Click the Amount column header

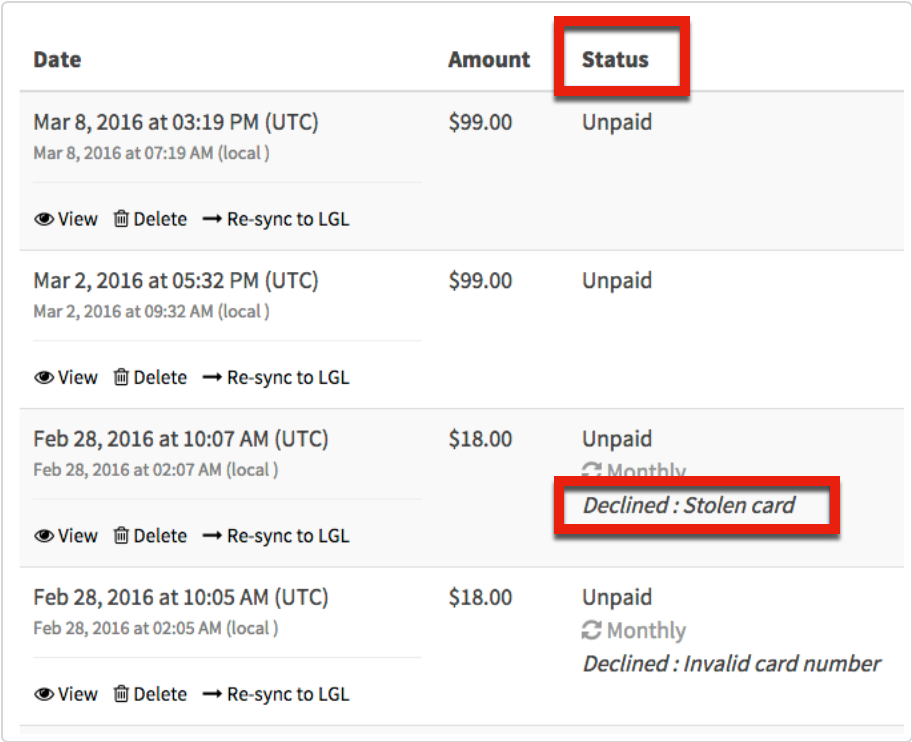489,59
